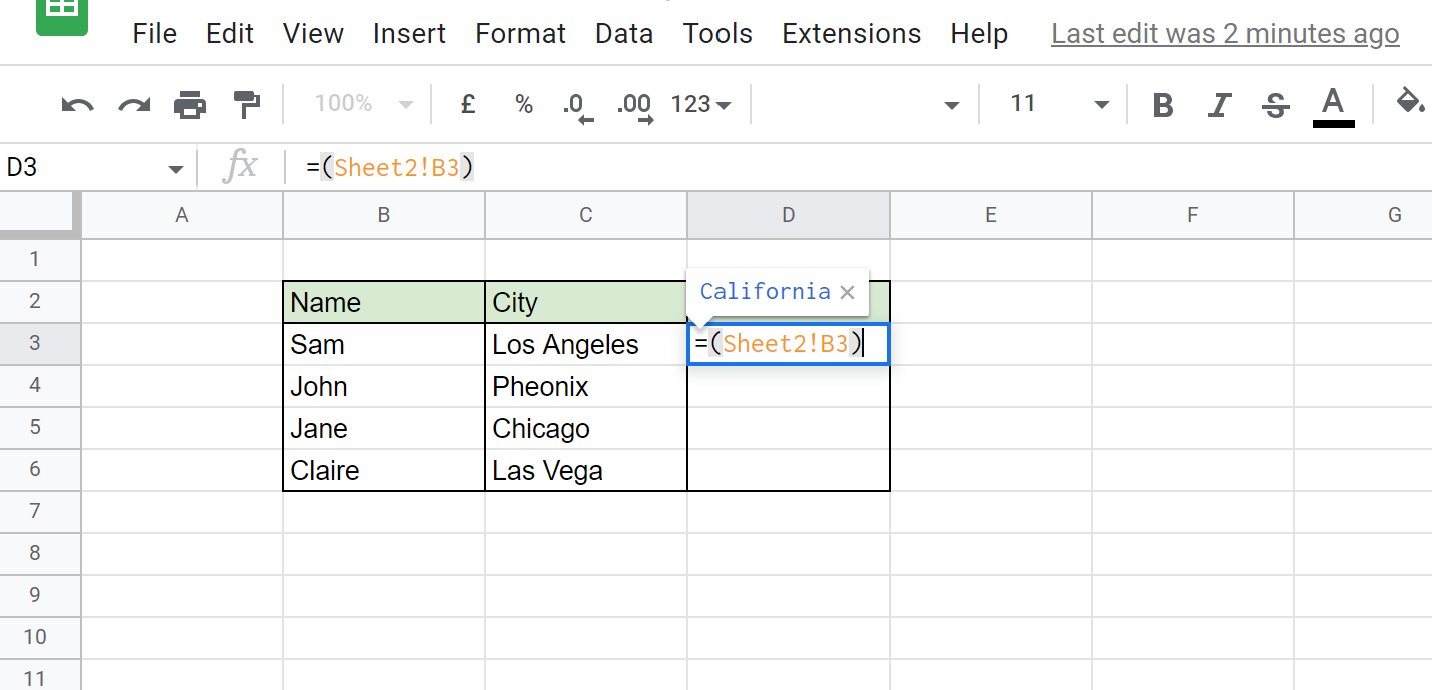Increase decimal places button

click(634, 106)
